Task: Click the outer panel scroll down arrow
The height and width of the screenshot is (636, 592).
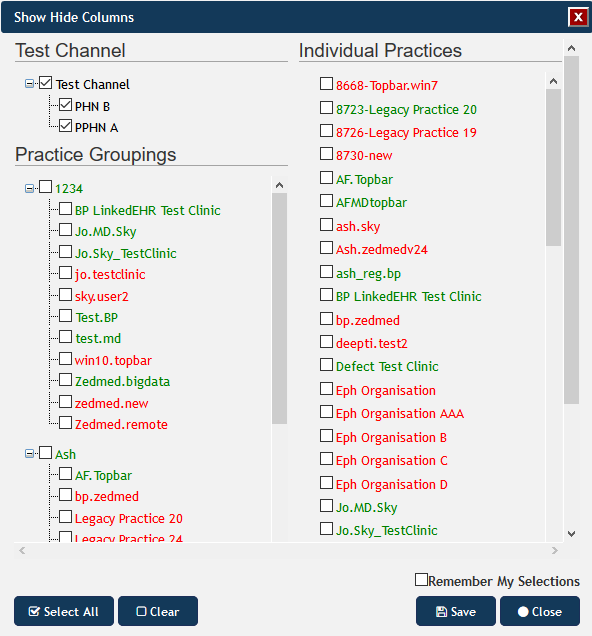Action: (x=572, y=534)
